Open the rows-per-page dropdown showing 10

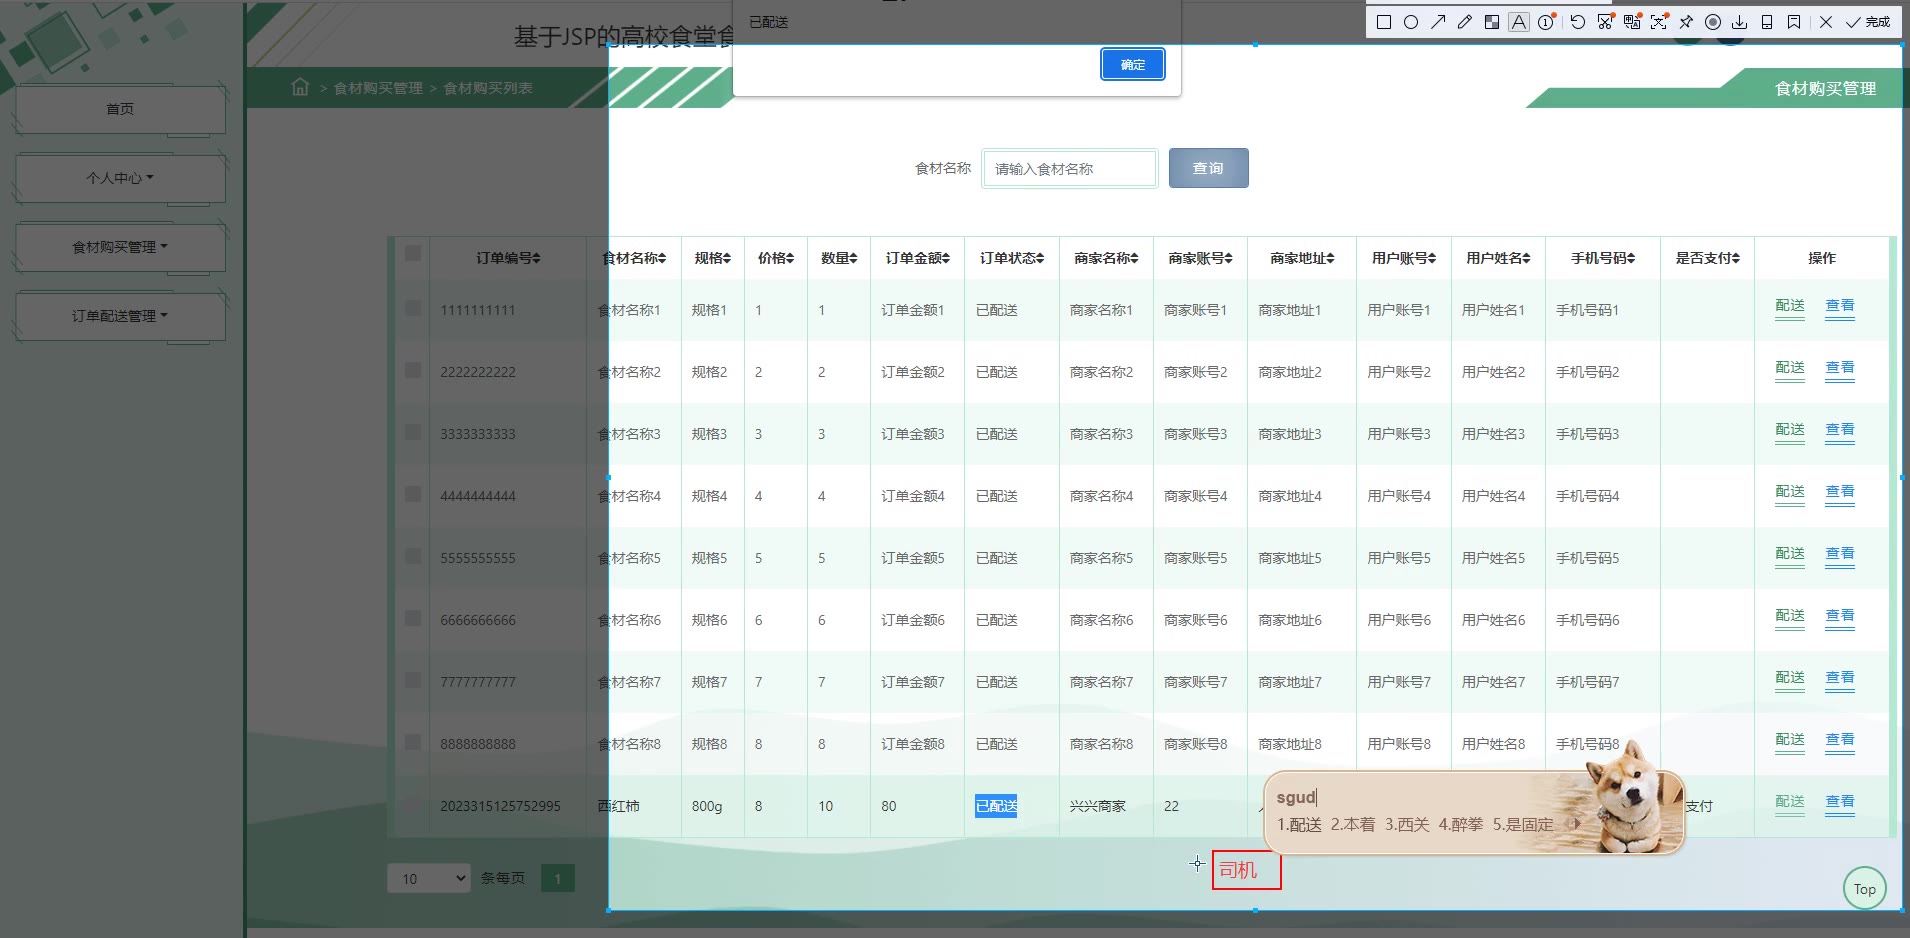[428, 879]
